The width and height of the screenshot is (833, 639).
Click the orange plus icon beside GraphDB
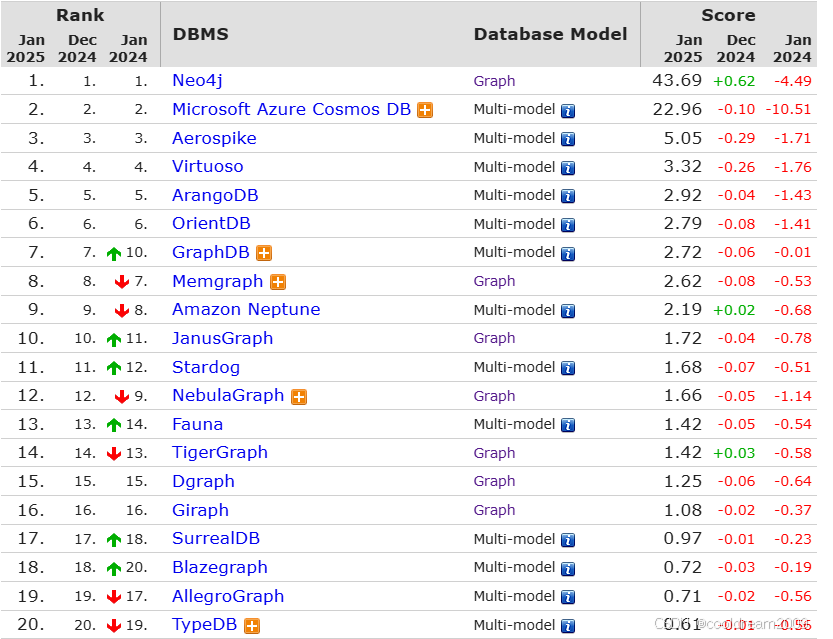pyautogui.click(x=264, y=253)
